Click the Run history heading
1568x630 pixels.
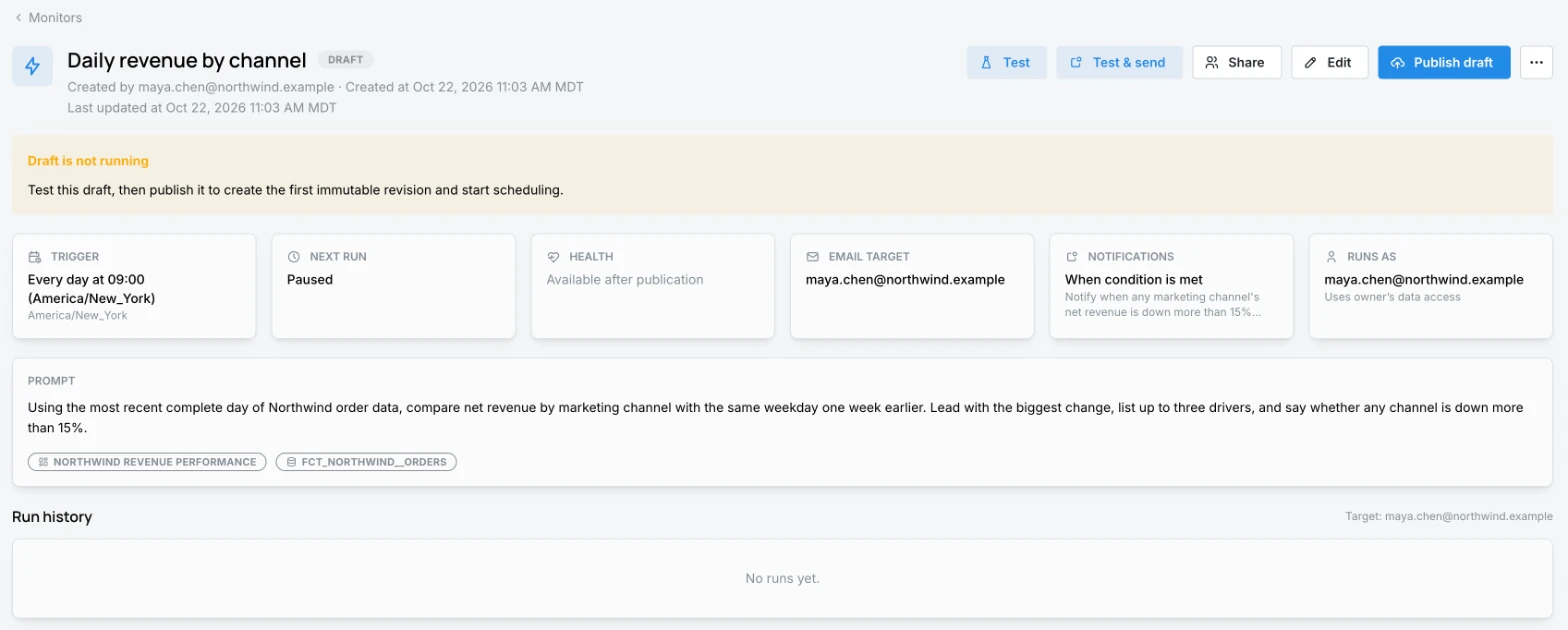(52, 517)
